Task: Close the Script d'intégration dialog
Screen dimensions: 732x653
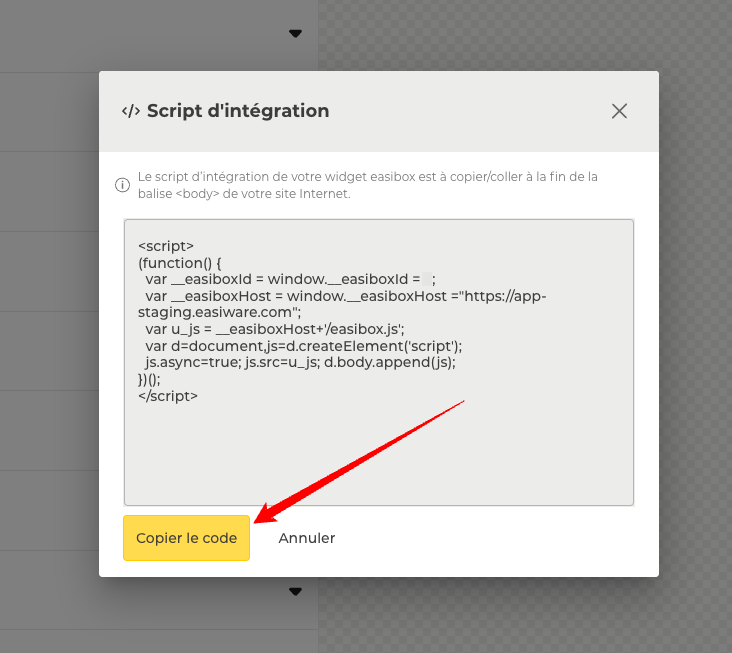Action: tap(619, 111)
